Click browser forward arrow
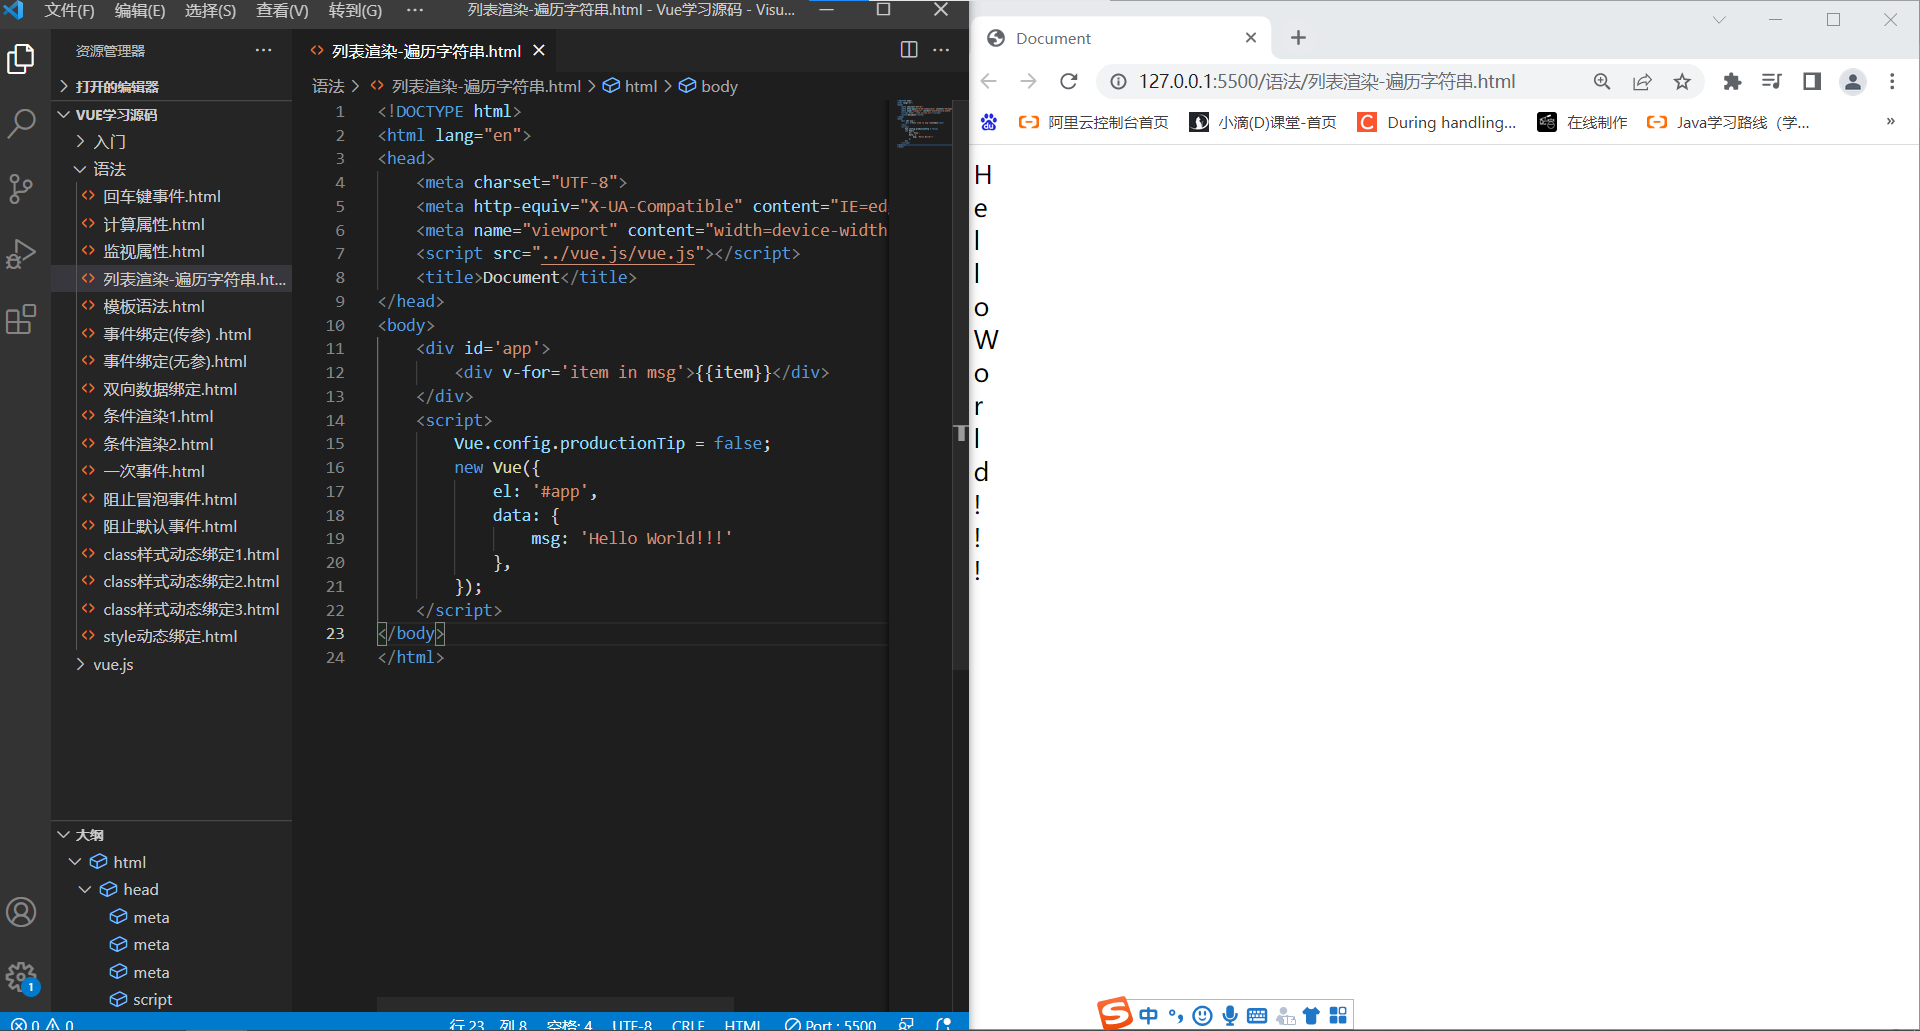 (x=1028, y=81)
